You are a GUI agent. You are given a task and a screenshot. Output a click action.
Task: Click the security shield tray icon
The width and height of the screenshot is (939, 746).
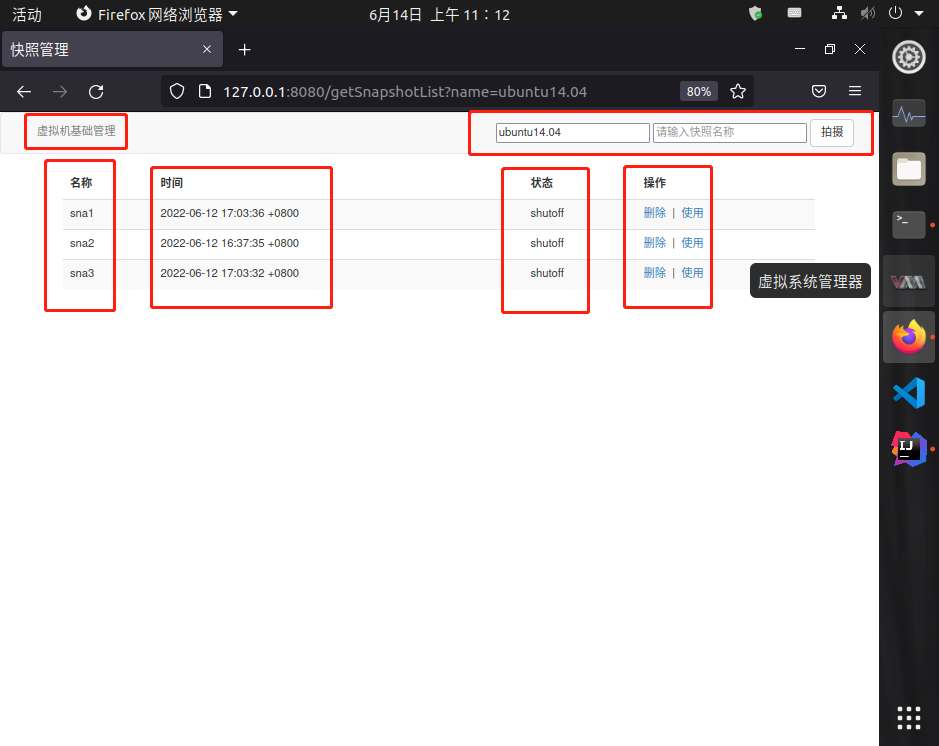pos(756,13)
